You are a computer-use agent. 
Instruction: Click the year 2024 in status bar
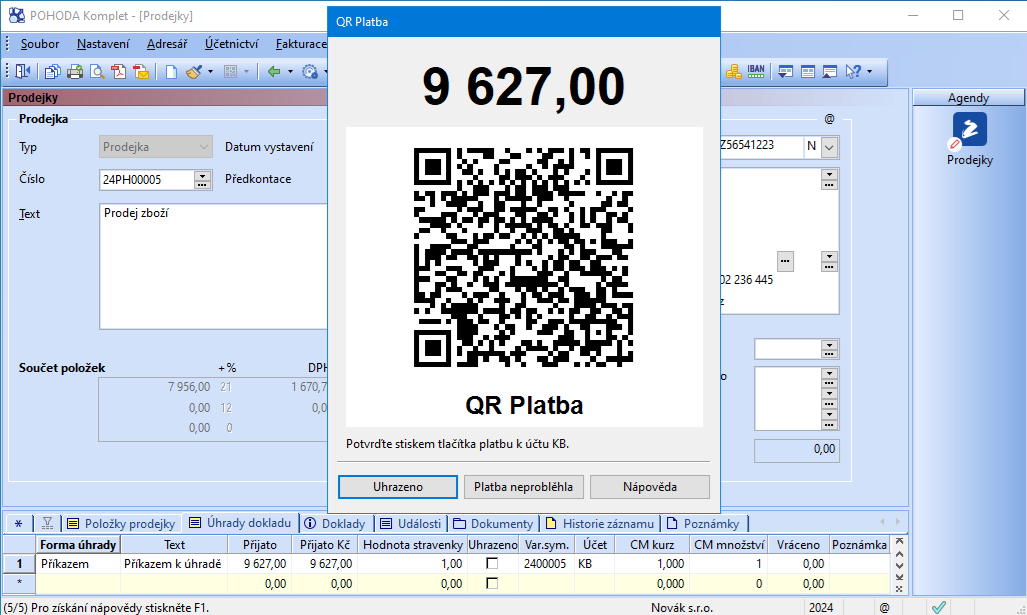coord(821,607)
